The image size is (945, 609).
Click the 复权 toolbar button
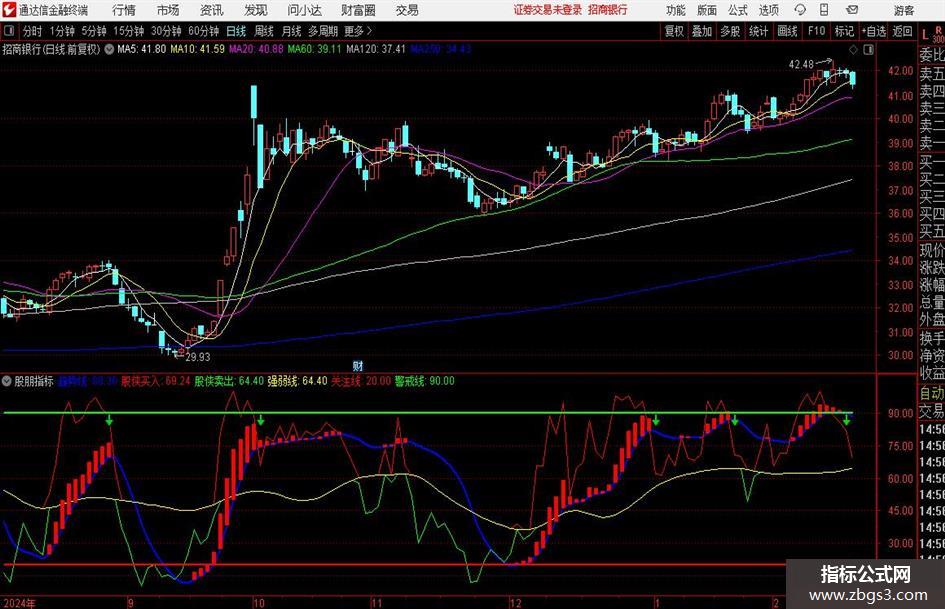pyautogui.click(x=674, y=31)
